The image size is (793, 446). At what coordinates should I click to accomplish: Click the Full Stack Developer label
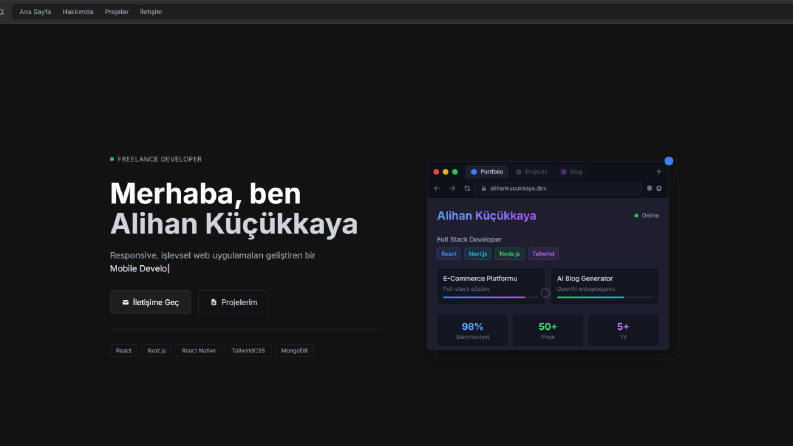[x=469, y=240]
